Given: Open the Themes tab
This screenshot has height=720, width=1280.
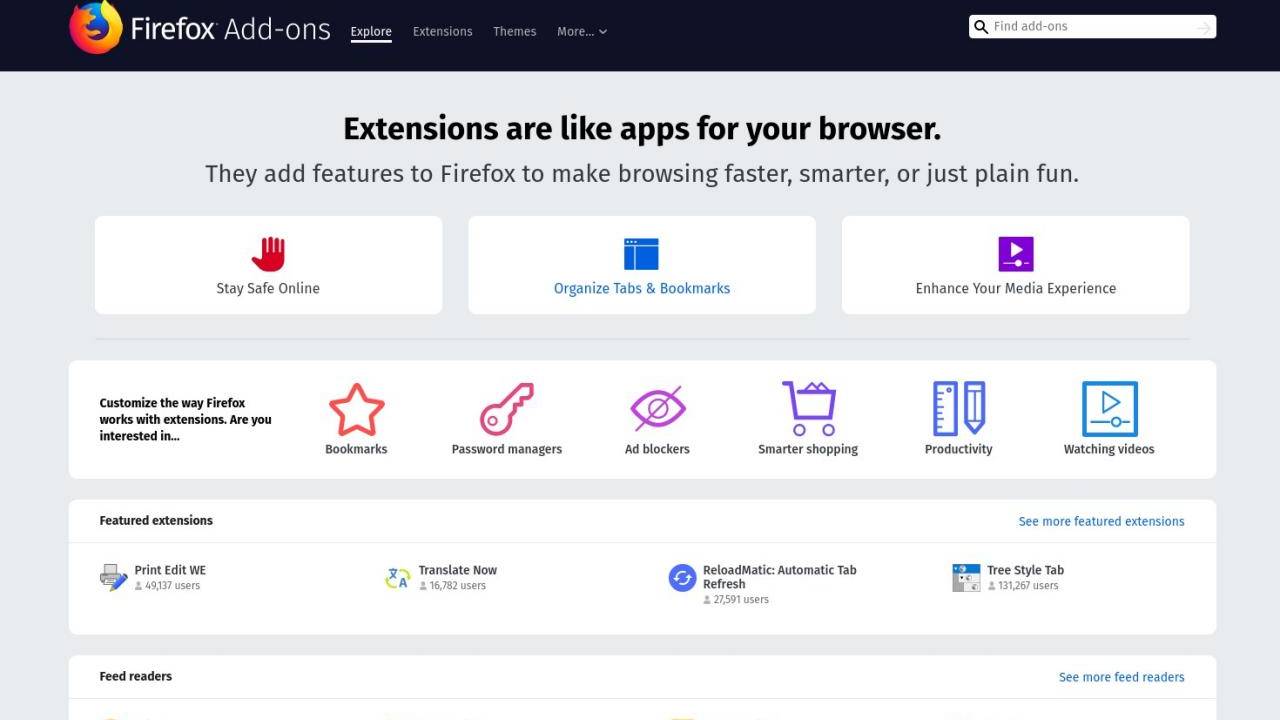Looking at the screenshot, I should pos(514,32).
